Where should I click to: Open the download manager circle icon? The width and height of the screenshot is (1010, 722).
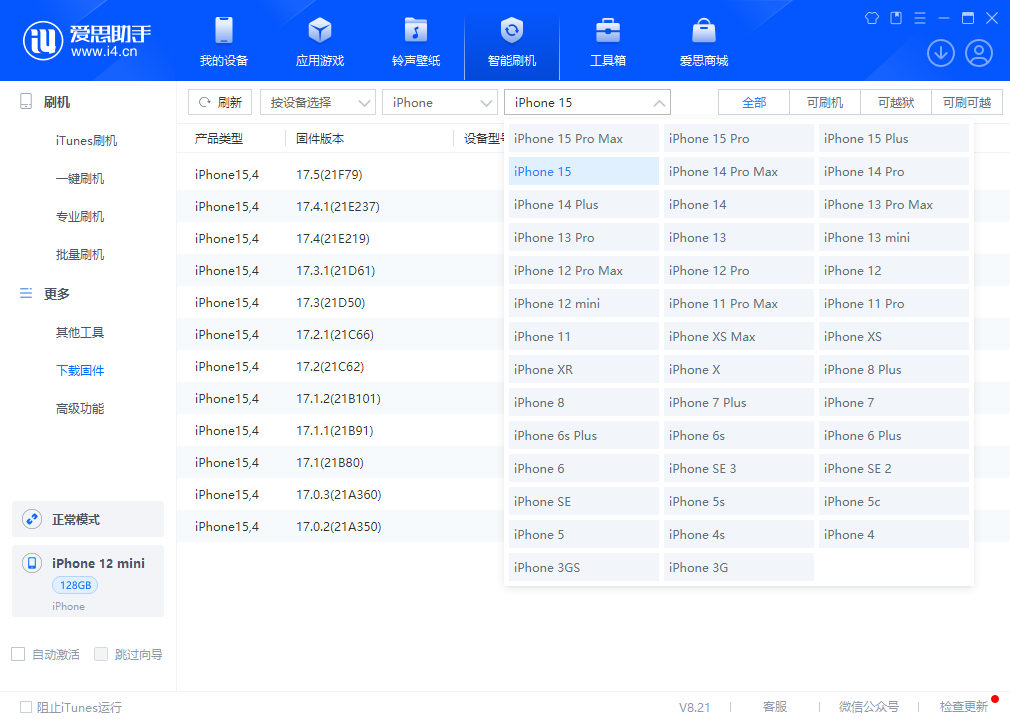coord(940,53)
